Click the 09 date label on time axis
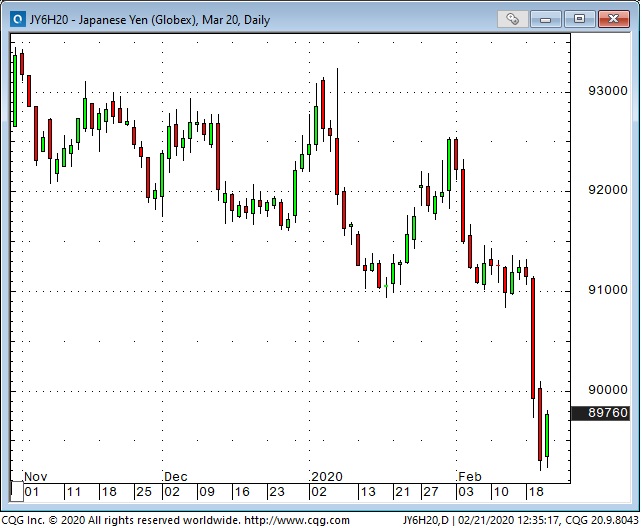Viewport: 642px width, 528px height. (206, 492)
